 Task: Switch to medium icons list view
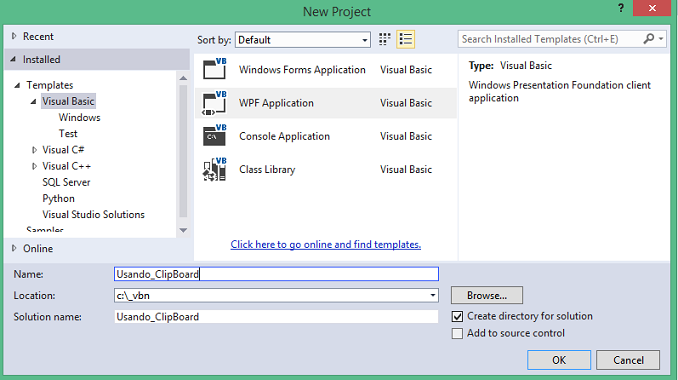pos(406,39)
